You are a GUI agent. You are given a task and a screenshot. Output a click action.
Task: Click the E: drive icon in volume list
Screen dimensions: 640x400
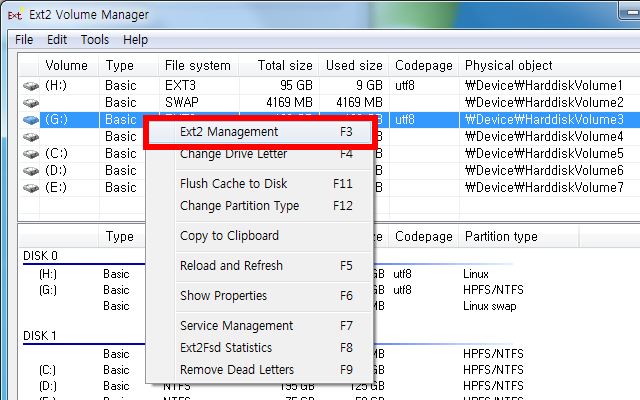[31, 188]
